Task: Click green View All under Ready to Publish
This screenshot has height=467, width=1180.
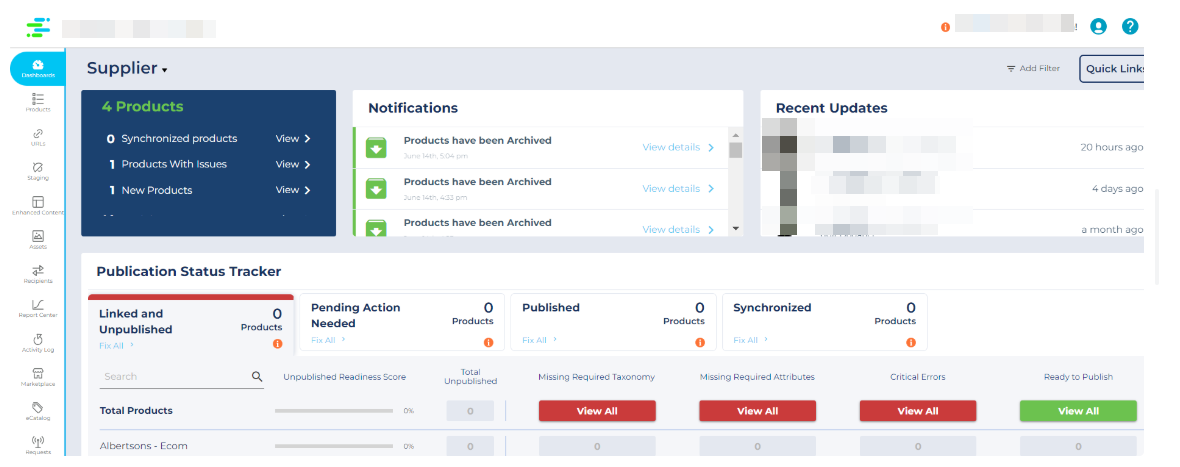Action: (1078, 411)
